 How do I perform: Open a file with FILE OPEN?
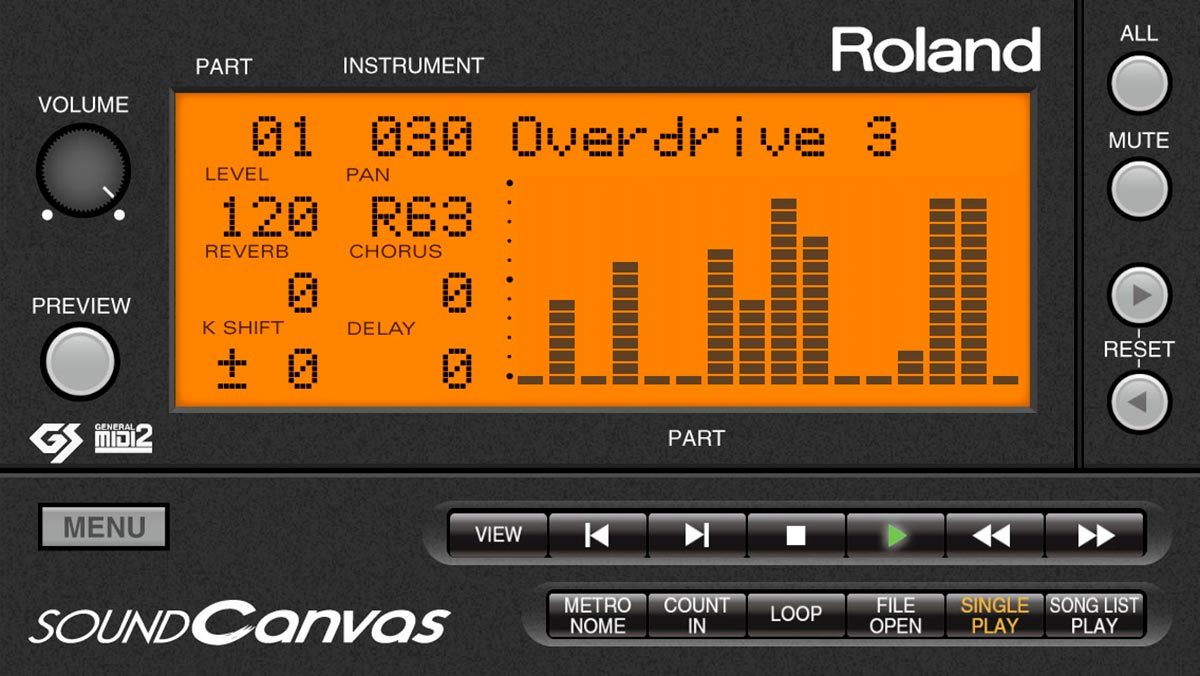[x=896, y=615]
